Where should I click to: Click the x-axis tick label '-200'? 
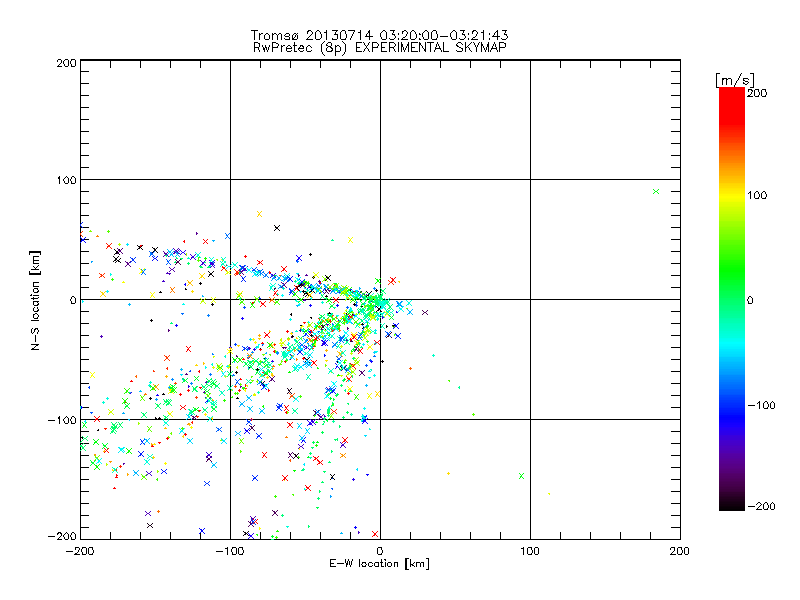pos(80,551)
